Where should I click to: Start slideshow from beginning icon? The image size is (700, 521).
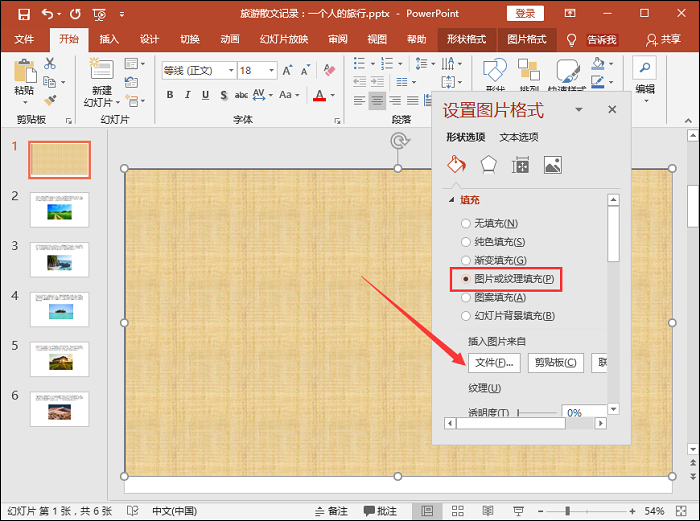pyautogui.click(x=99, y=15)
